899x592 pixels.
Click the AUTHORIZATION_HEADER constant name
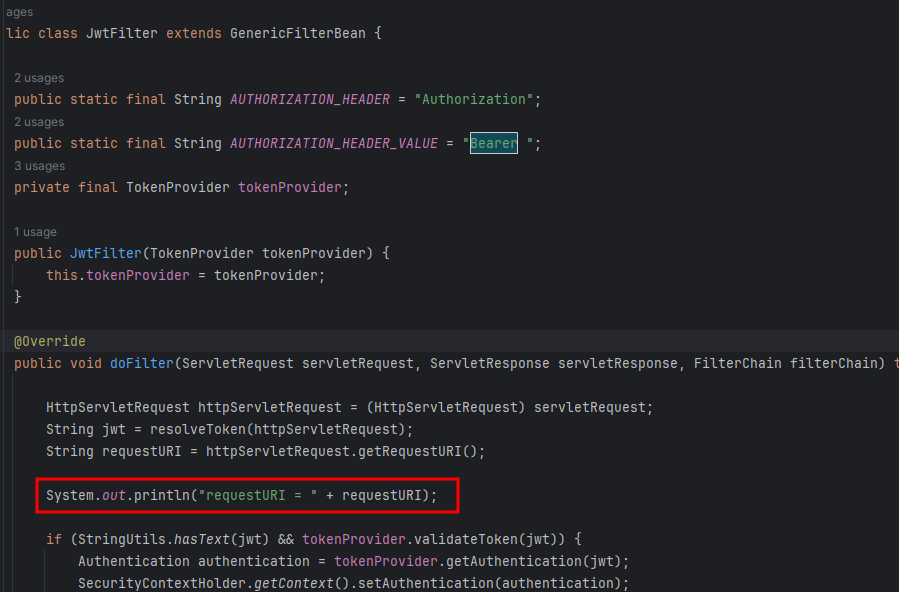coord(310,99)
